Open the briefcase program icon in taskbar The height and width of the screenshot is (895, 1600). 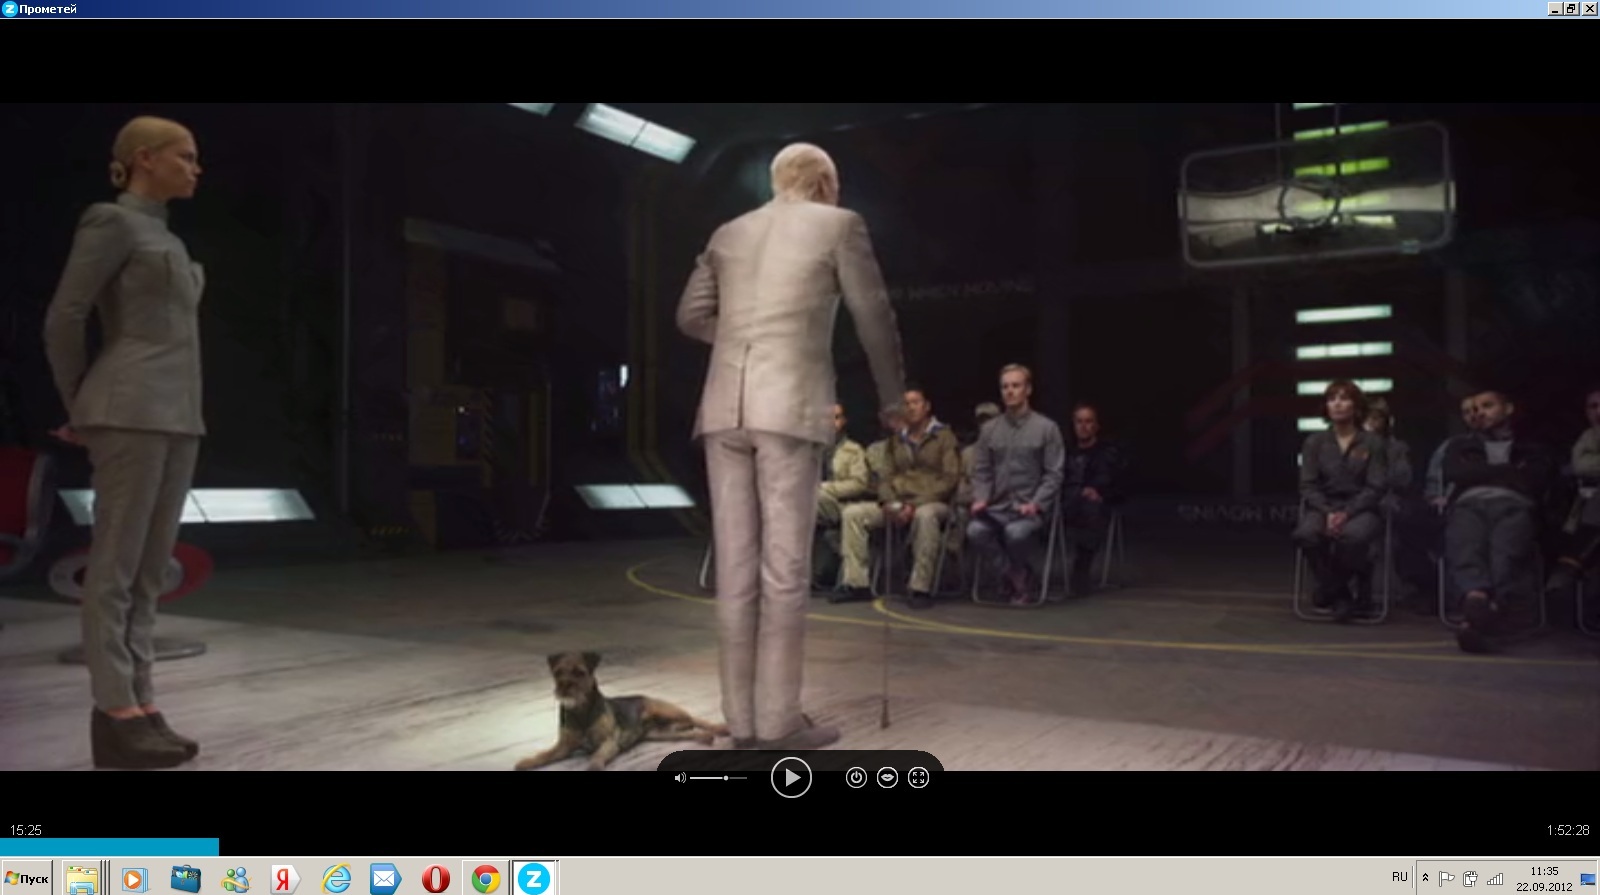[185, 879]
